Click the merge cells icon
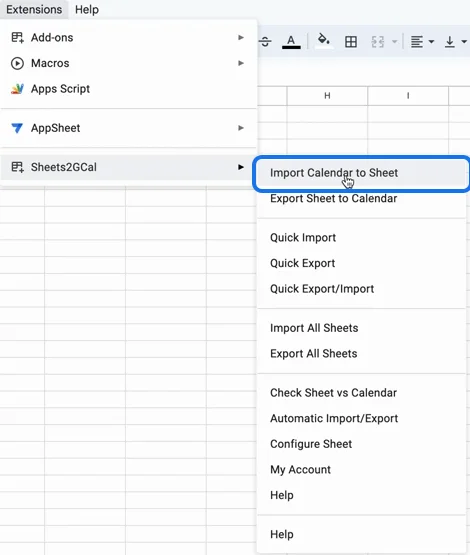This screenshot has width=470, height=555. click(x=378, y=42)
